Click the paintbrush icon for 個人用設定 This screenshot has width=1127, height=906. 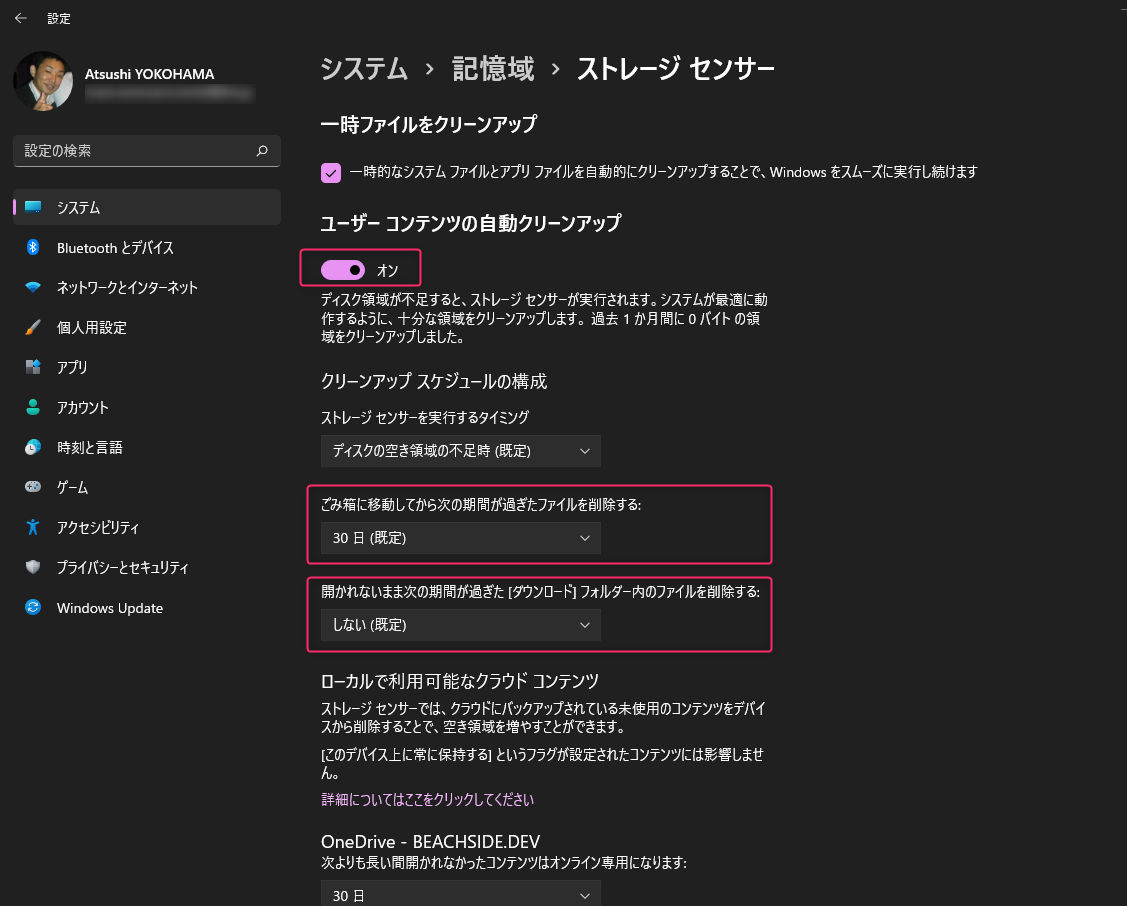33,327
